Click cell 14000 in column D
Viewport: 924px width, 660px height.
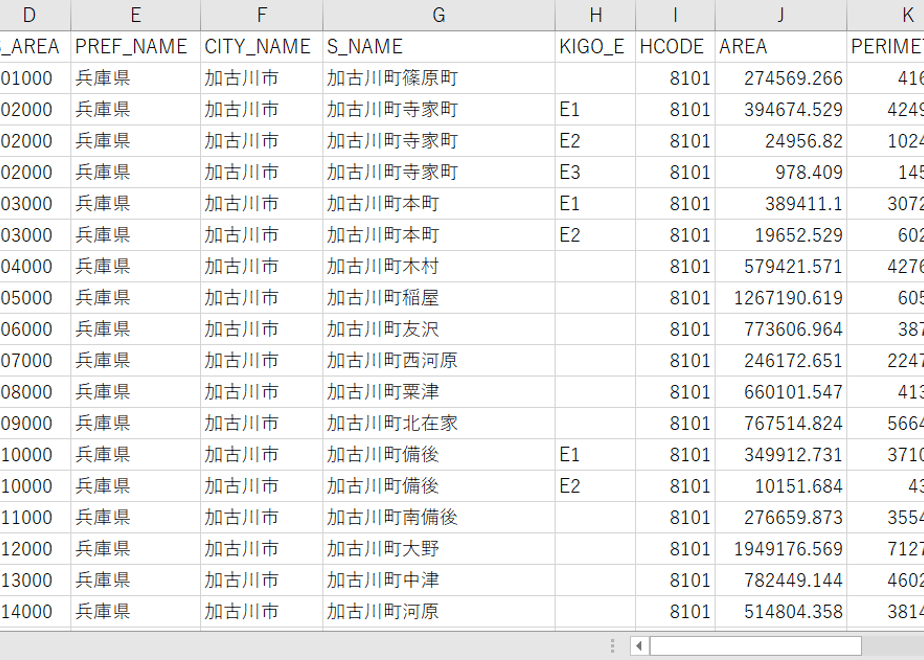coord(35,611)
